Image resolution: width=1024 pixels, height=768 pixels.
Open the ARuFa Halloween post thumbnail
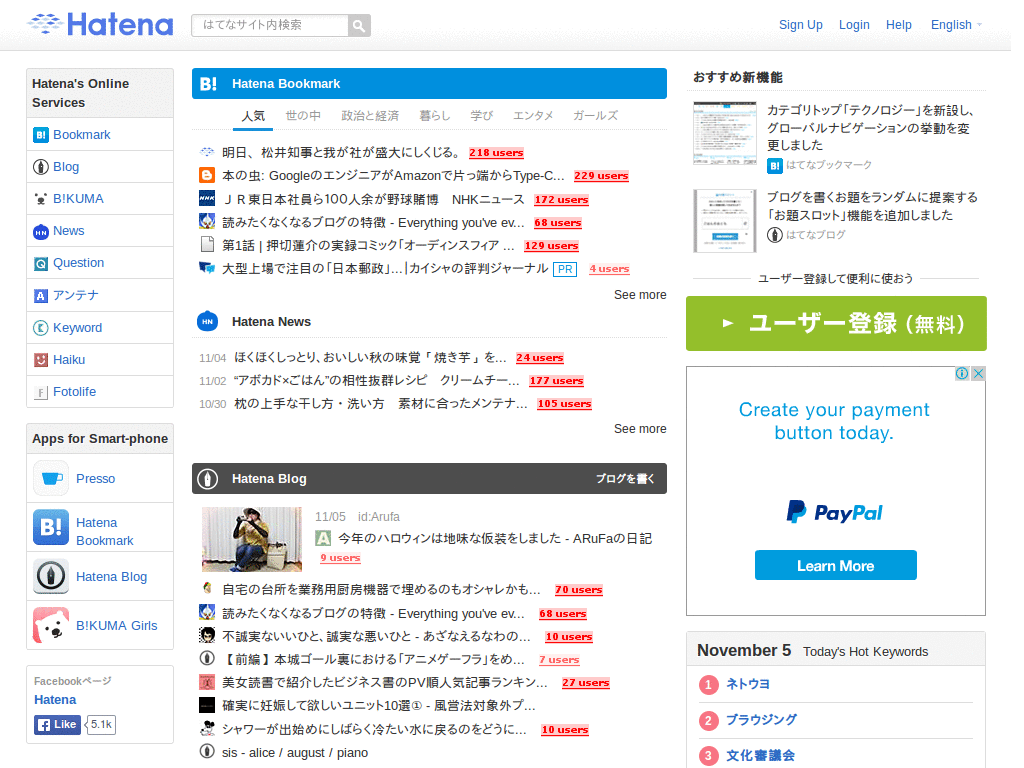(x=252, y=539)
